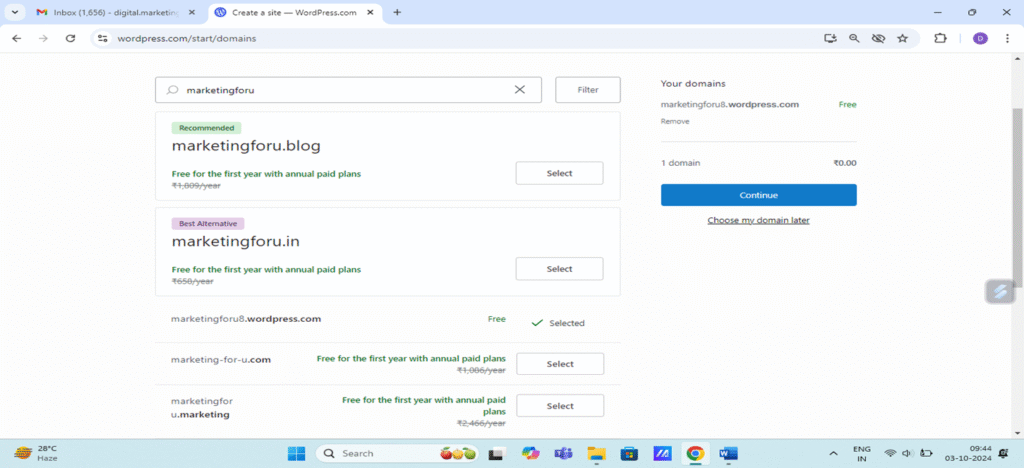Reload the page with browser refresh icon
Viewport: 1024px width, 468px height.
coord(70,38)
